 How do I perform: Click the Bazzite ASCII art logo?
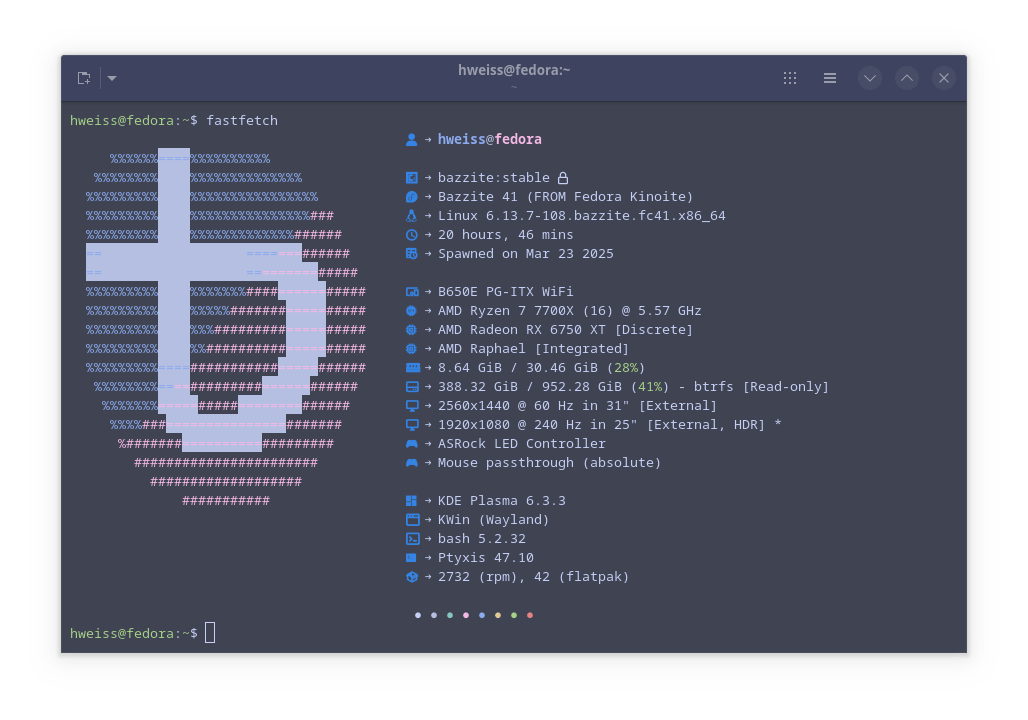(x=226, y=328)
